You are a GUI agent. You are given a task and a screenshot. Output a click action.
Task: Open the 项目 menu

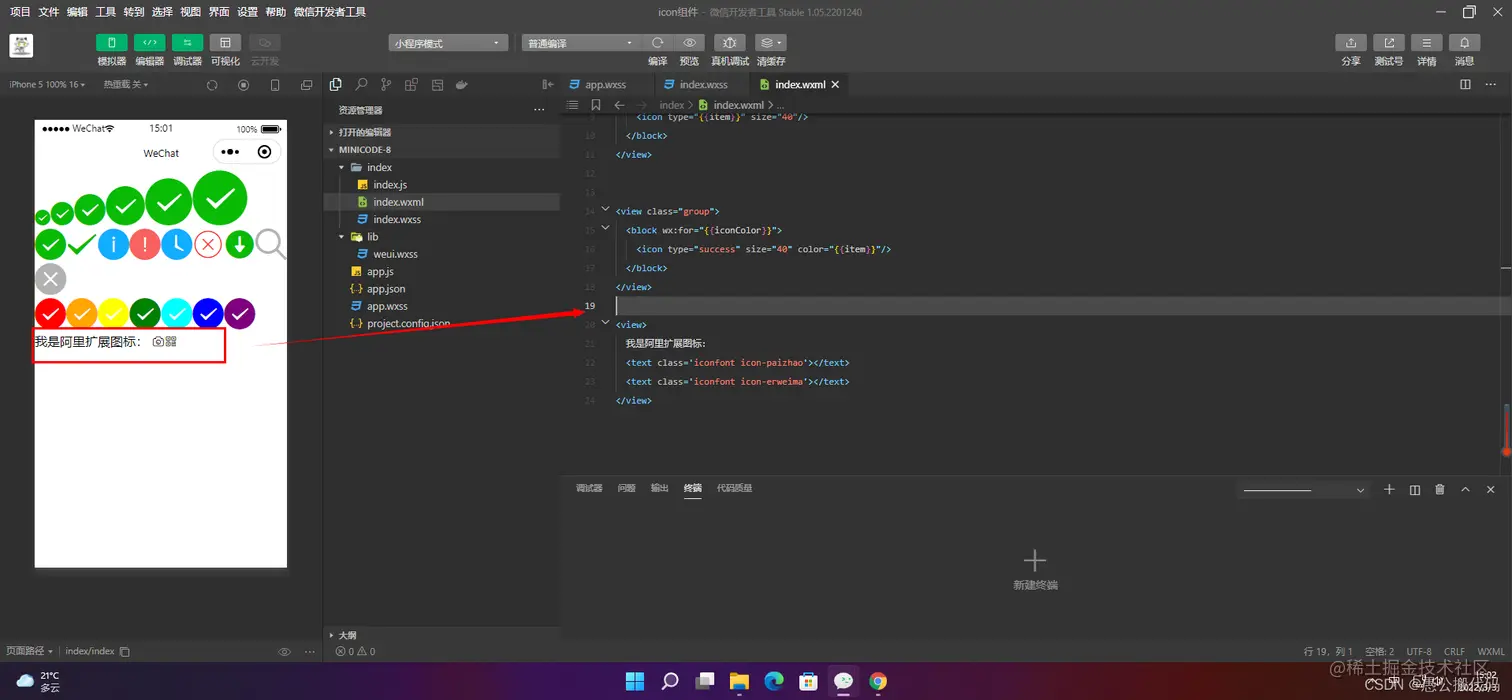(x=20, y=12)
